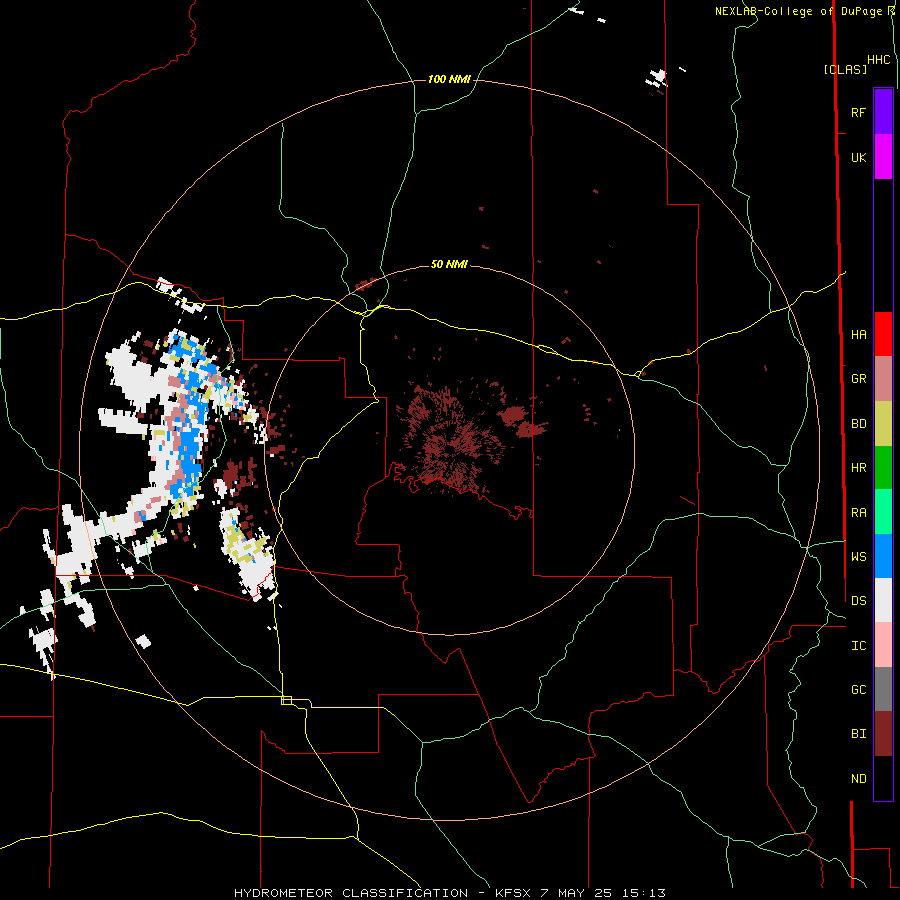900x900 pixels.
Task: Click the HA red legend swatch
Action: coord(883,334)
